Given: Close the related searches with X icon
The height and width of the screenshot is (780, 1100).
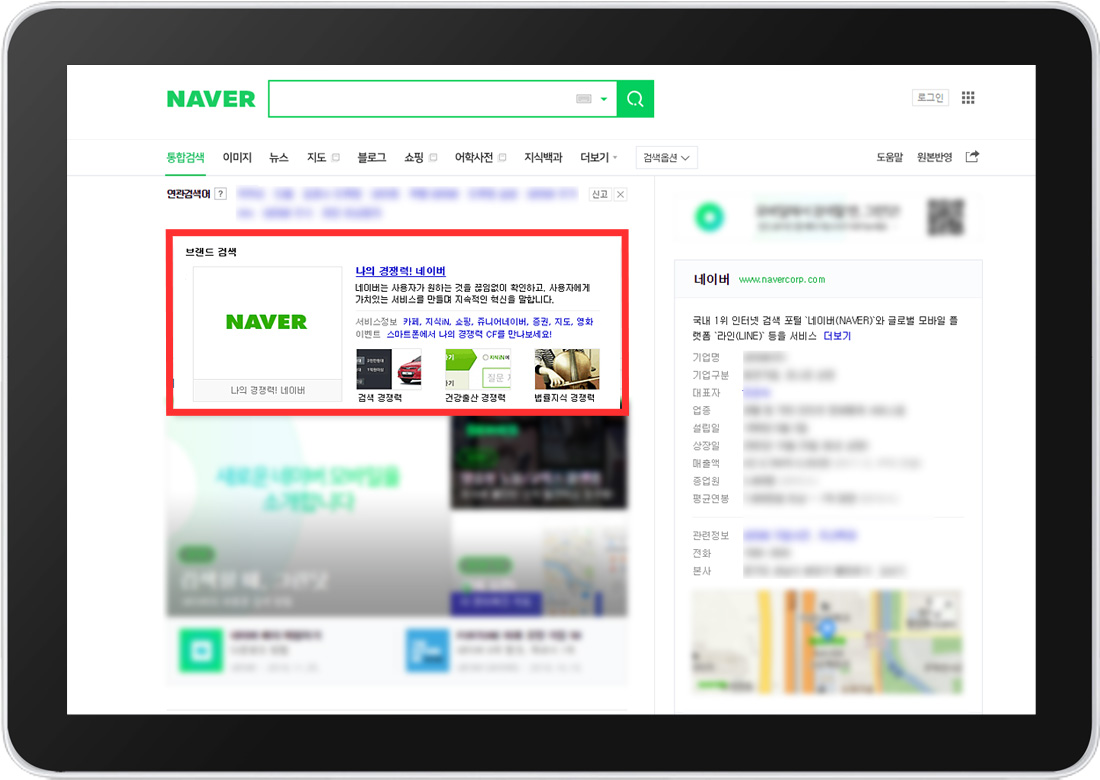Looking at the screenshot, I should [x=620, y=195].
